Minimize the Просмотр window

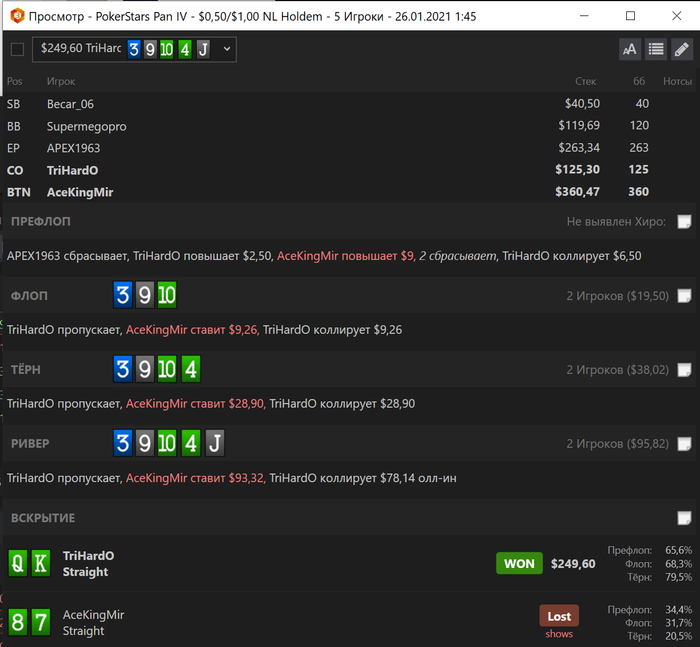point(584,16)
